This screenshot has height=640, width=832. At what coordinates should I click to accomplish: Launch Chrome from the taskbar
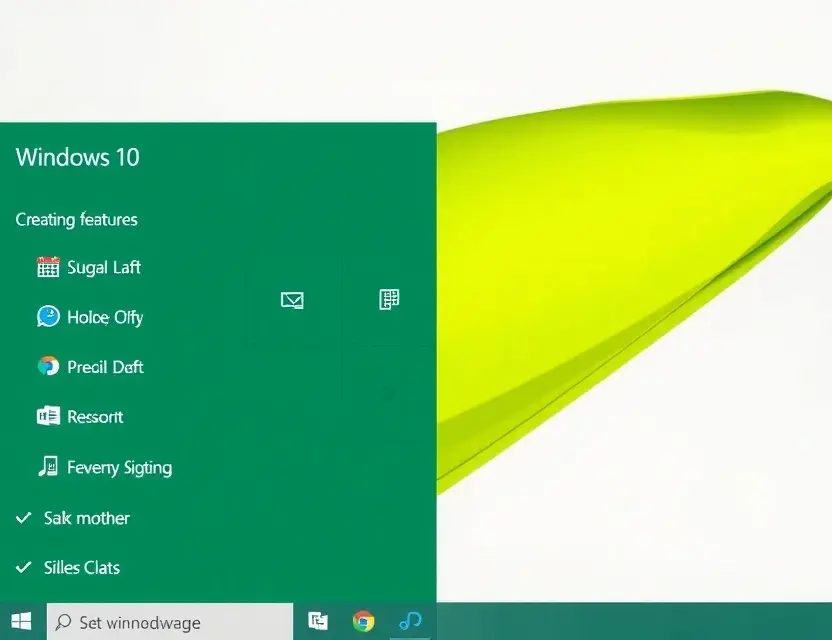click(363, 621)
